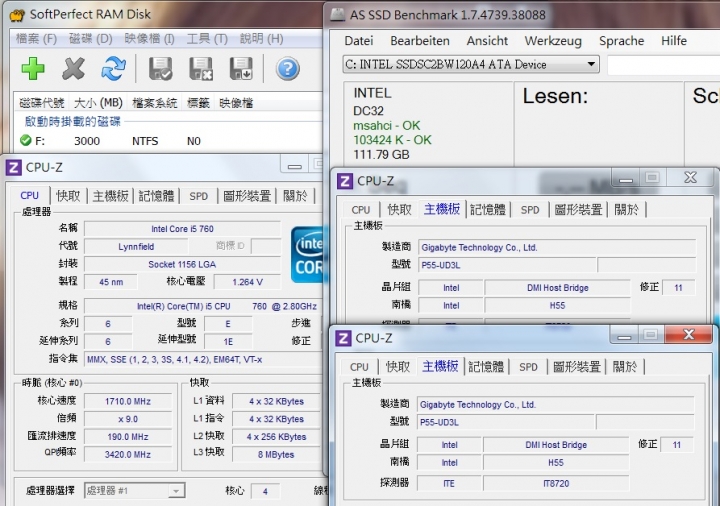Click the Z logo of the bottom-right CPU-Z window
Screen dimensions: 720x506
(343, 338)
